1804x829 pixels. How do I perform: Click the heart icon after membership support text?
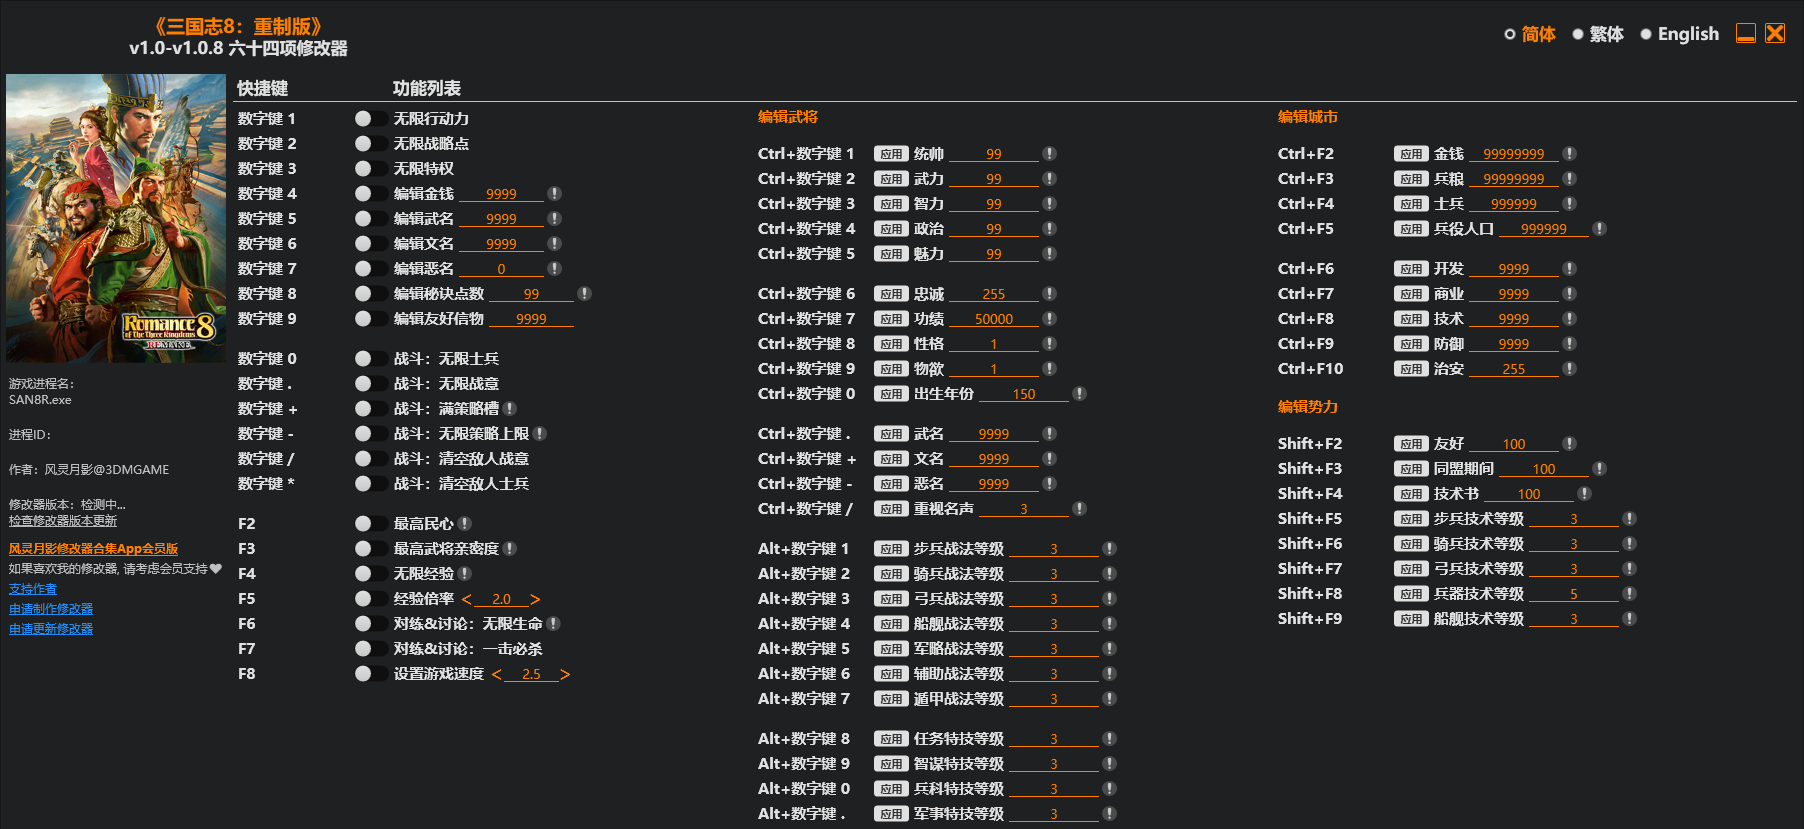(x=216, y=569)
